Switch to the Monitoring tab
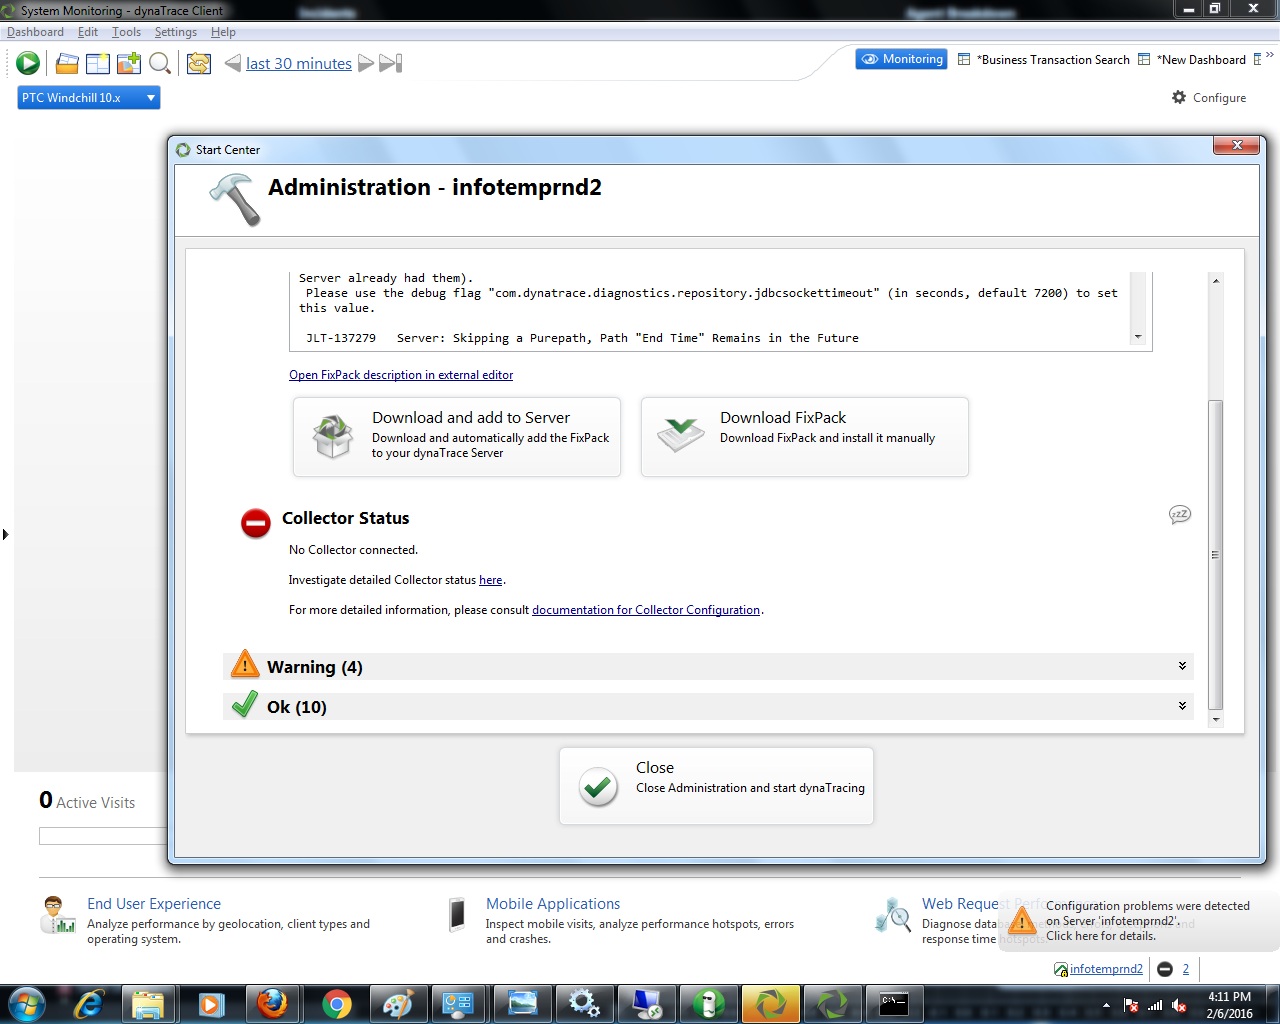The width and height of the screenshot is (1280, 1024). (x=901, y=59)
